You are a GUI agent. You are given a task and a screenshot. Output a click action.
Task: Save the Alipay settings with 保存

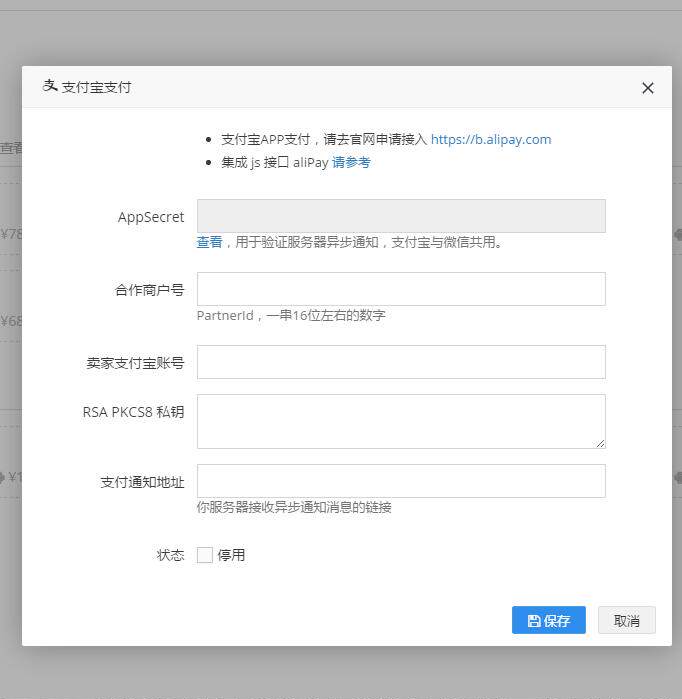pyautogui.click(x=549, y=620)
